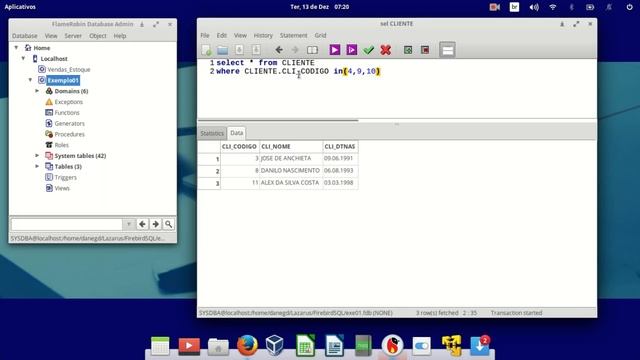
Task: Open View menu in SQL editor
Action: [x=240, y=36]
